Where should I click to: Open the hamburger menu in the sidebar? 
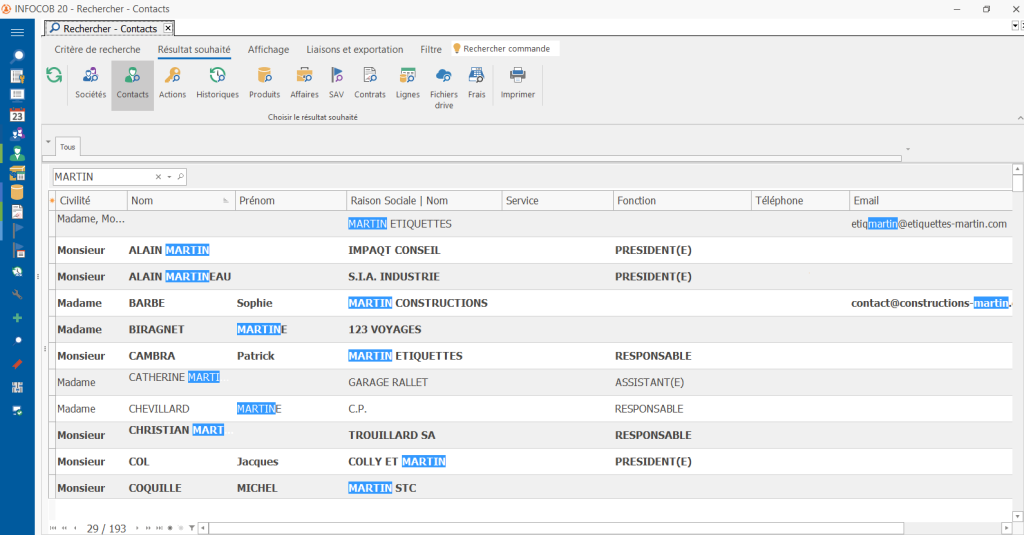tap(17, 32)
